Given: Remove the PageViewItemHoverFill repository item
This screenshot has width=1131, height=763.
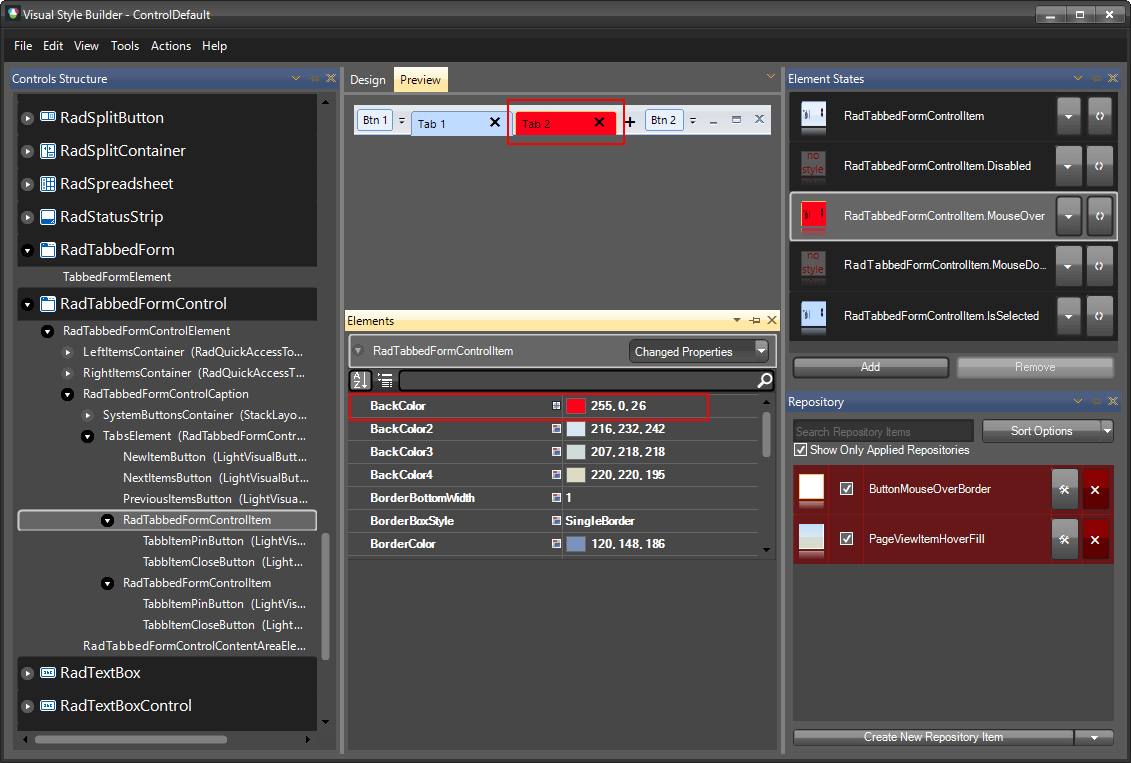Looking at the screenshot, I should pos(1095,539).
